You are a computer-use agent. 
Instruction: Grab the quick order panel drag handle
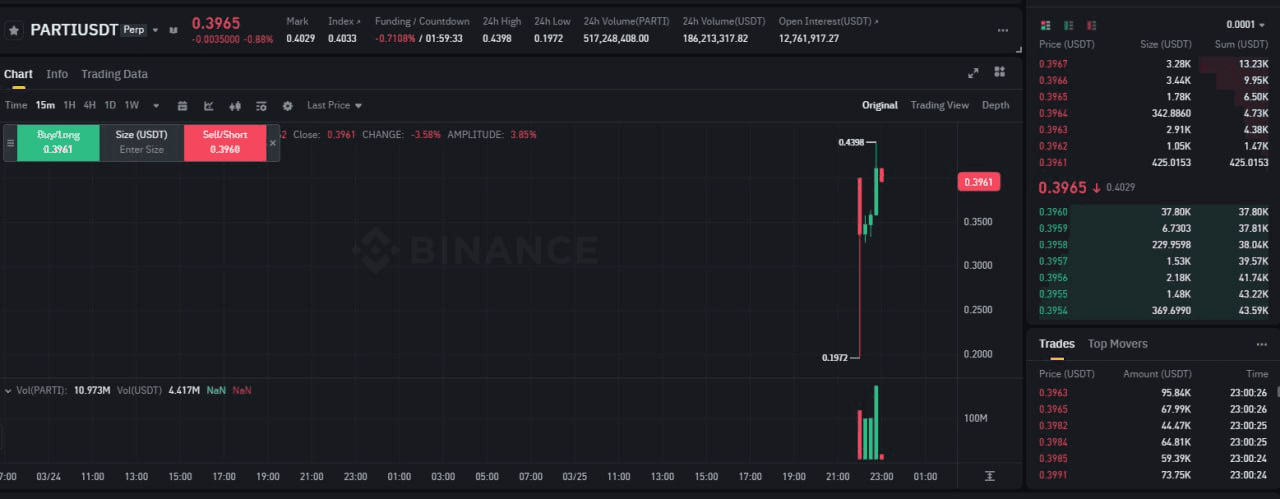pos(10,143)
